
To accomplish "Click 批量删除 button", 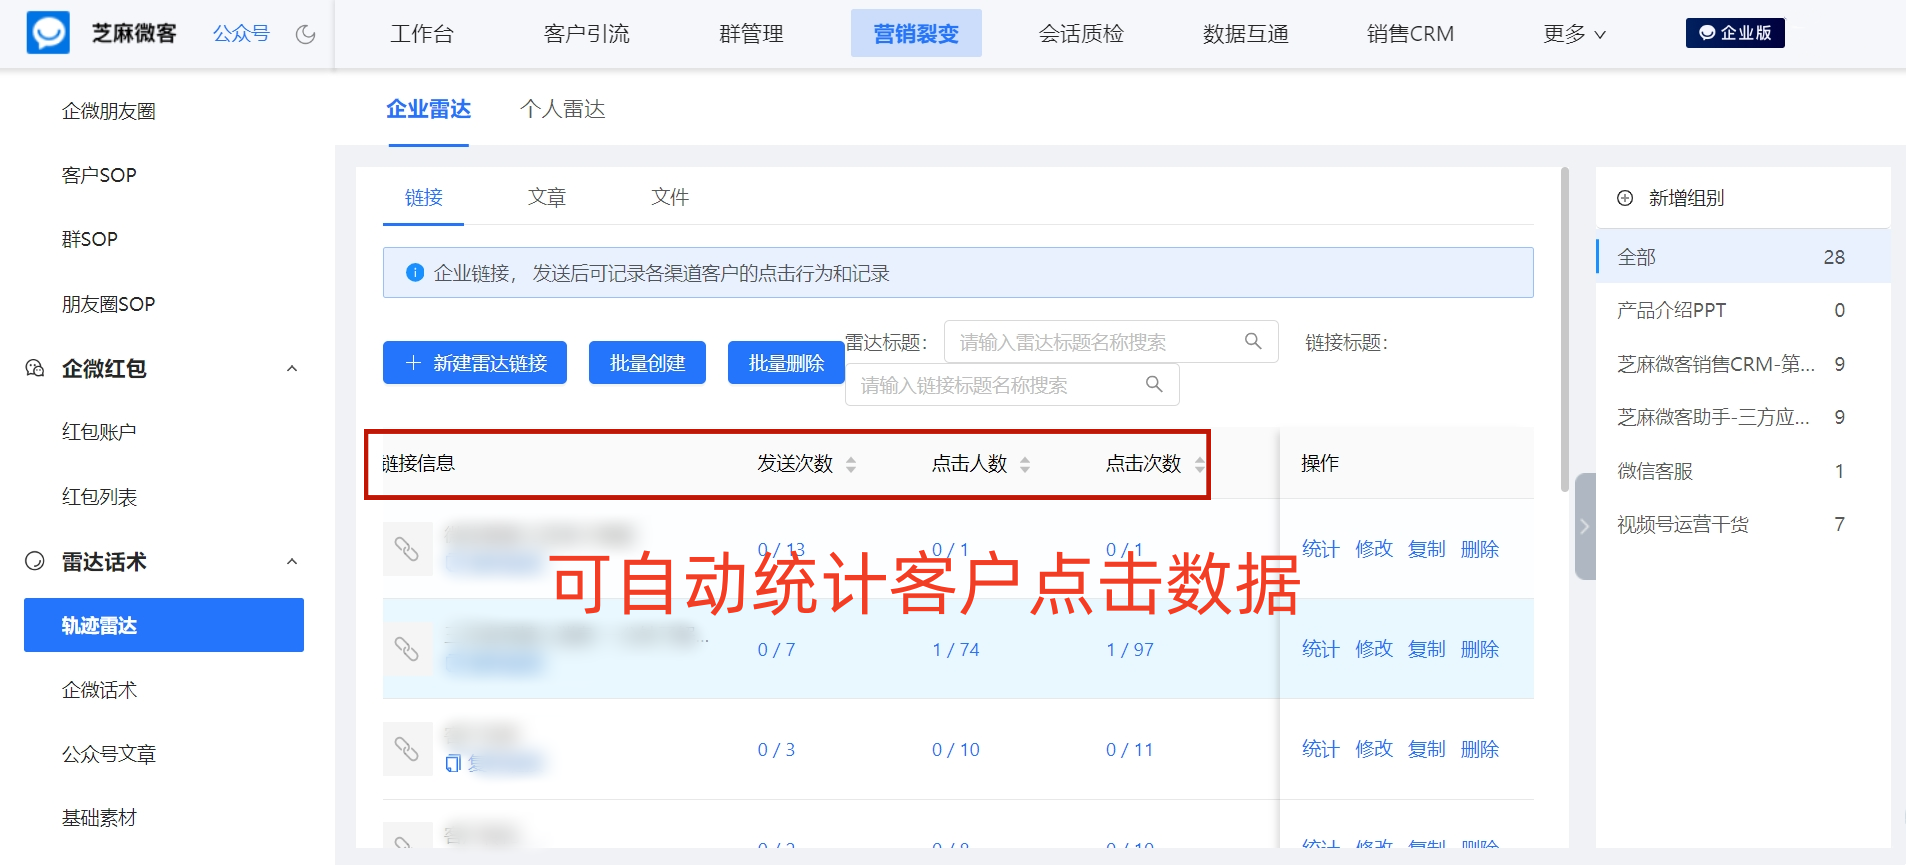I will (786, 362).
